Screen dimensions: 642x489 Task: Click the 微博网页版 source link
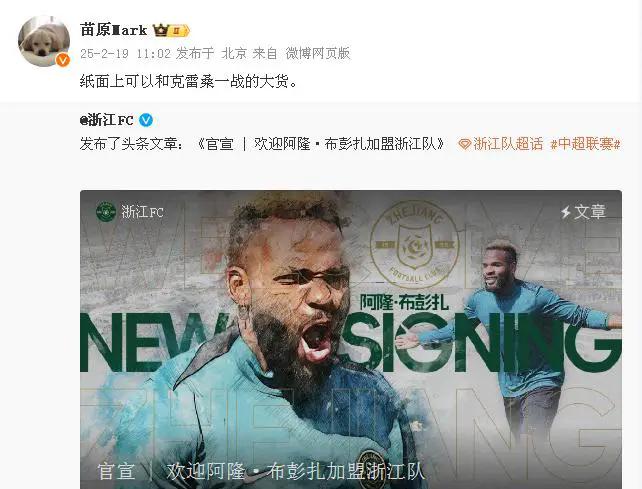click(x=318, y=53)
